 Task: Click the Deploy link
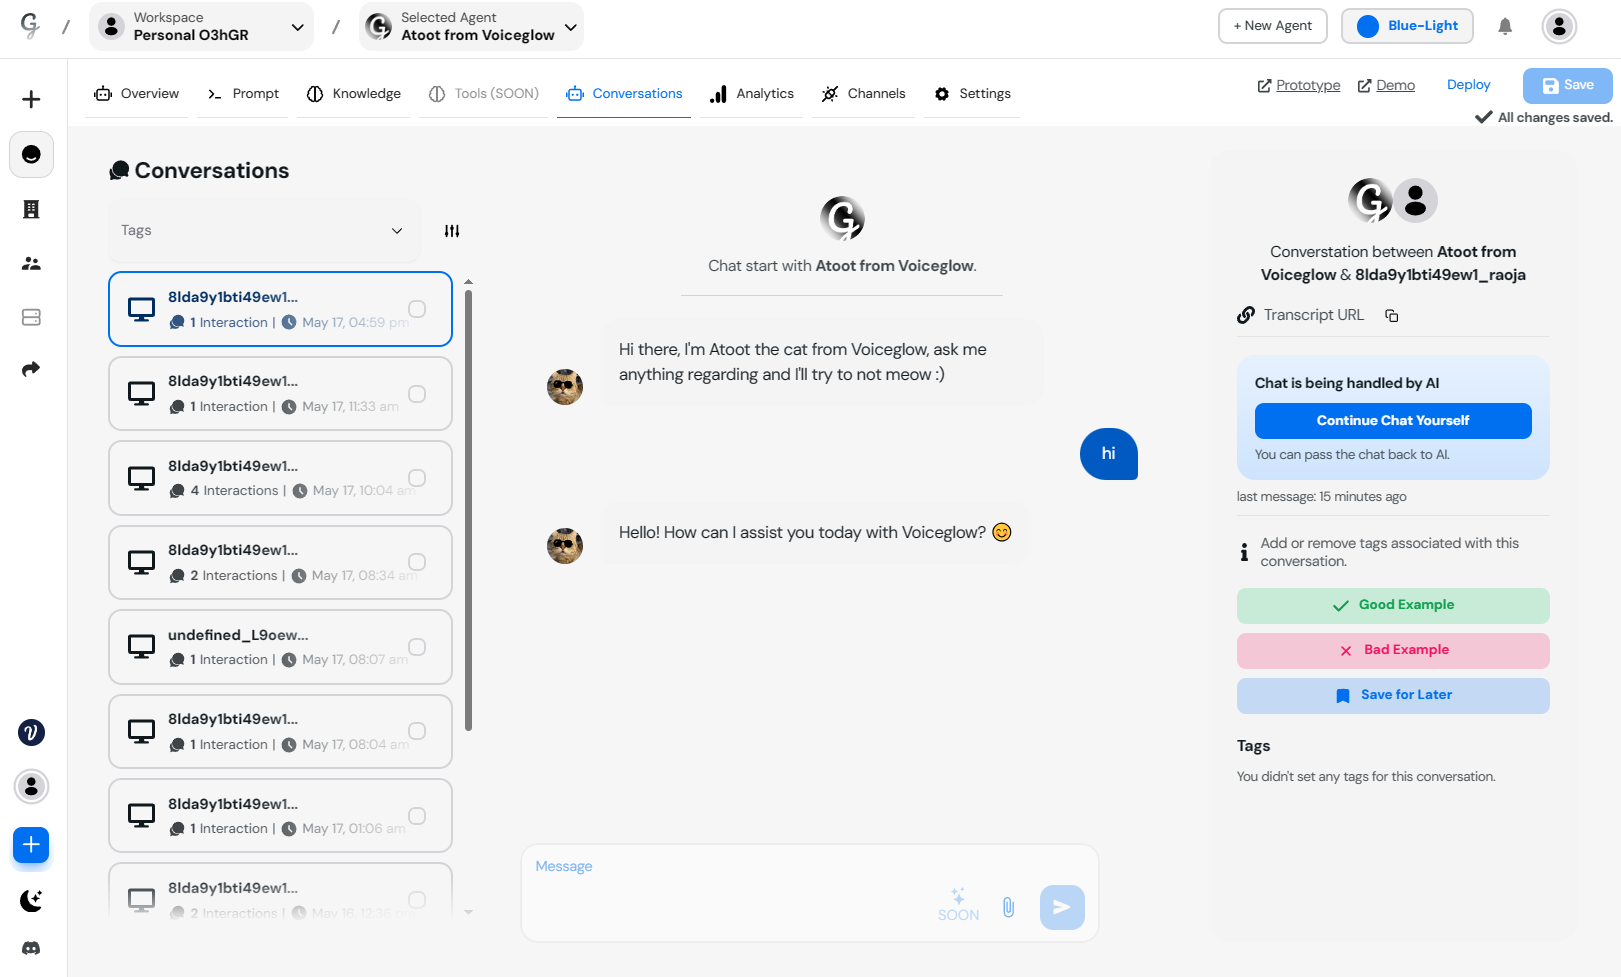point(1469,85)
